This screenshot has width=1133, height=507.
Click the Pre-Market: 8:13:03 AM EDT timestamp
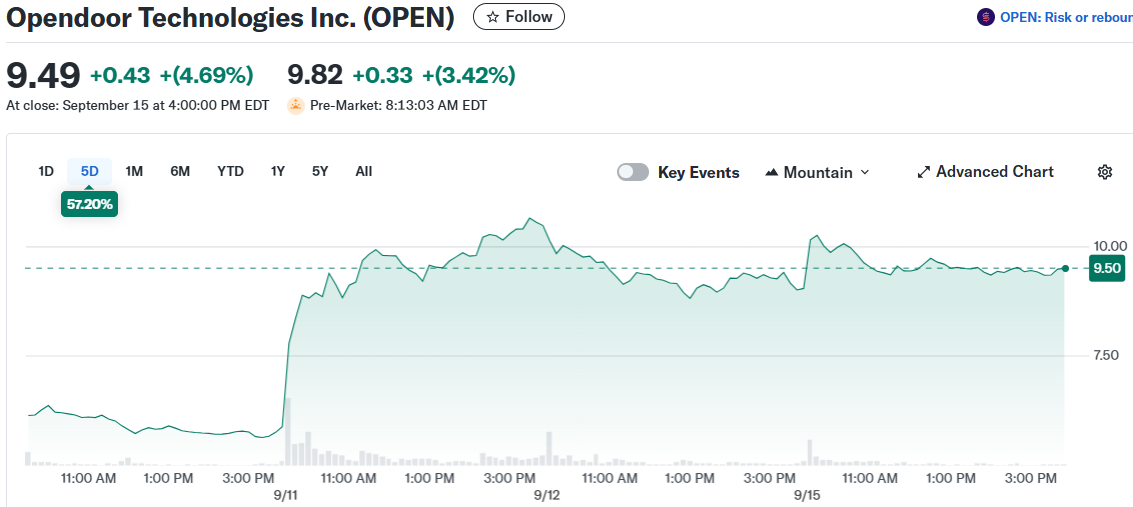pyautogui.click(x=398, y=105)
